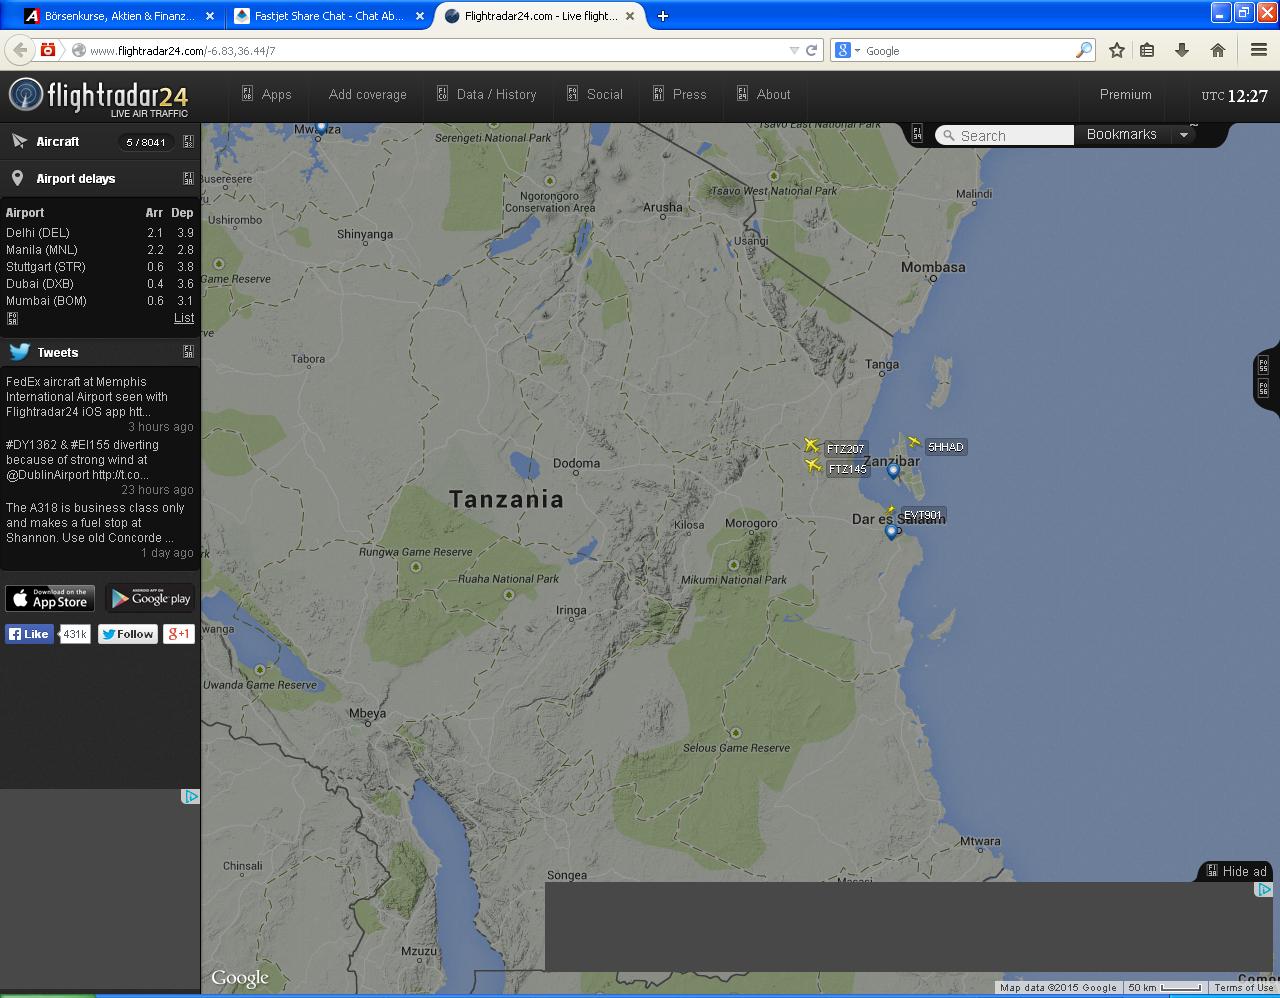Open the airport delays List link

(184, 317)
